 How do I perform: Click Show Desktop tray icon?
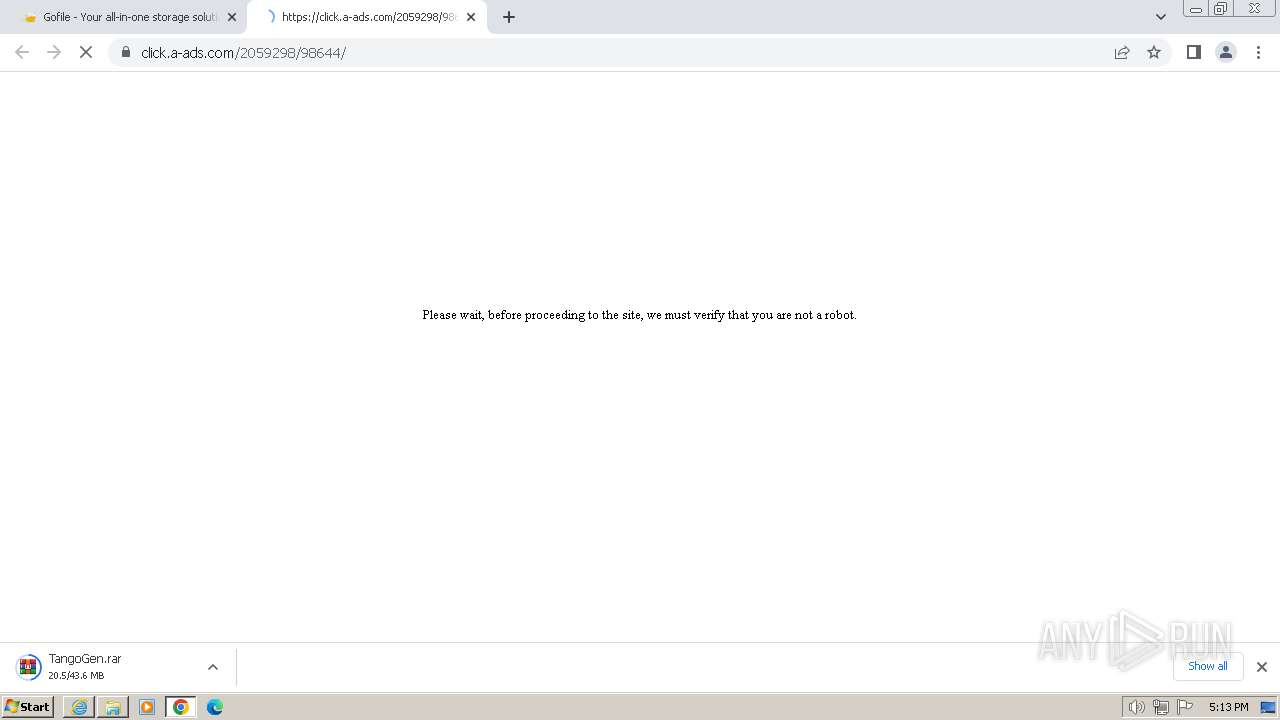click(x=1268, y=707)
